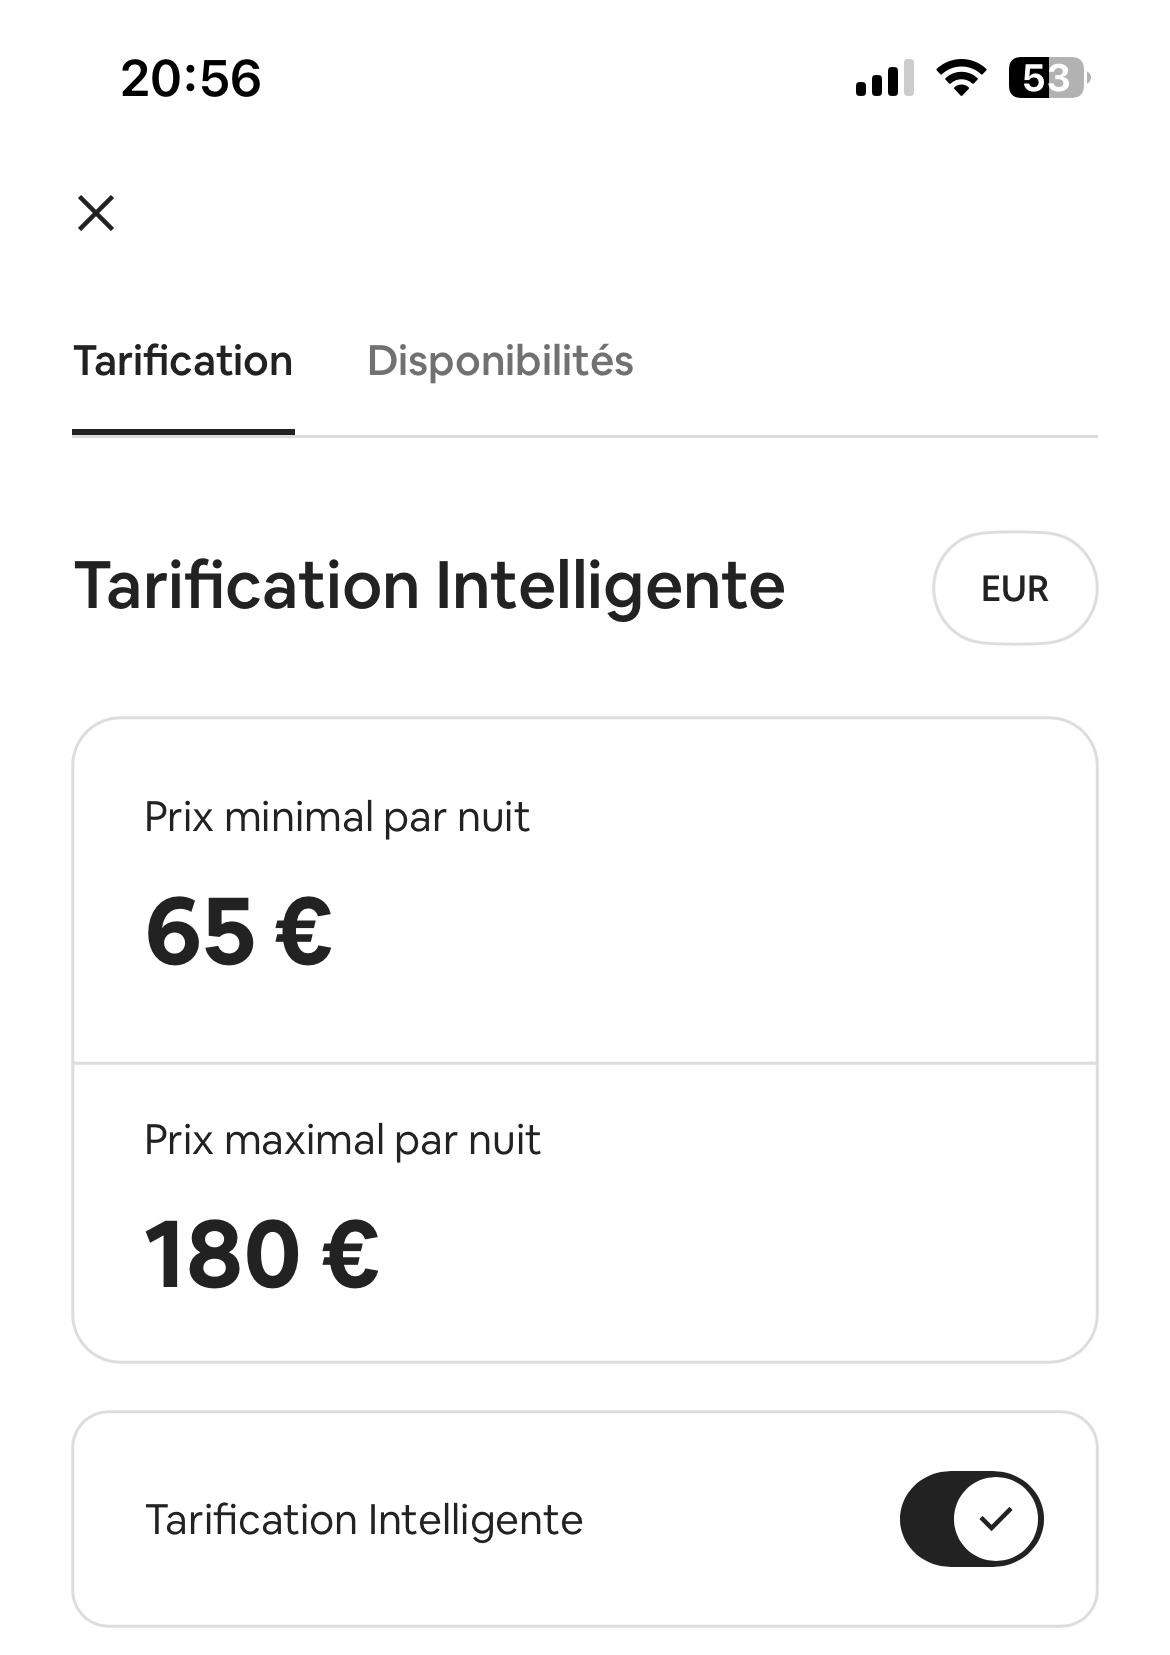Select the Tarification tab

click(183, 361)
